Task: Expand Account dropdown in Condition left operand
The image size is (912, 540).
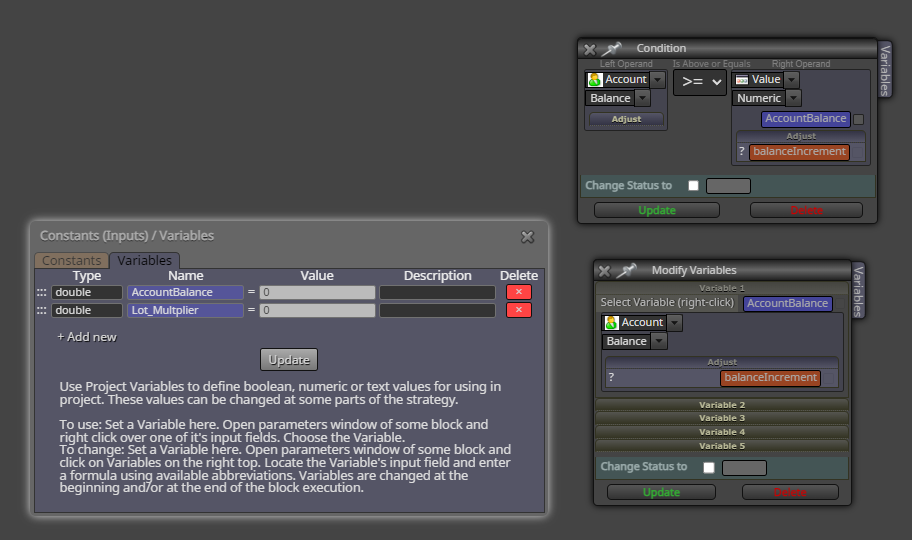Action: pyautogui.click(x=658, y=79)
